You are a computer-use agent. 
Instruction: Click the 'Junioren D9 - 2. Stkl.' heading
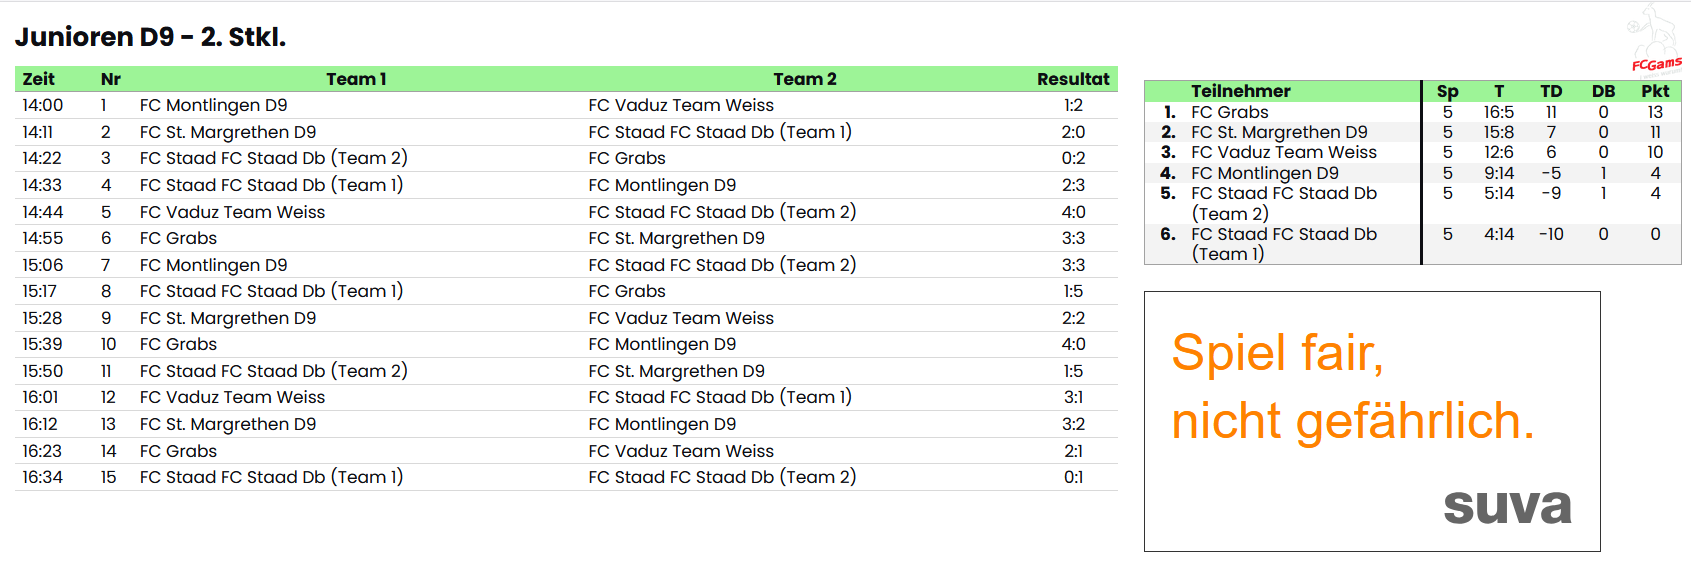tap(151, 37)
